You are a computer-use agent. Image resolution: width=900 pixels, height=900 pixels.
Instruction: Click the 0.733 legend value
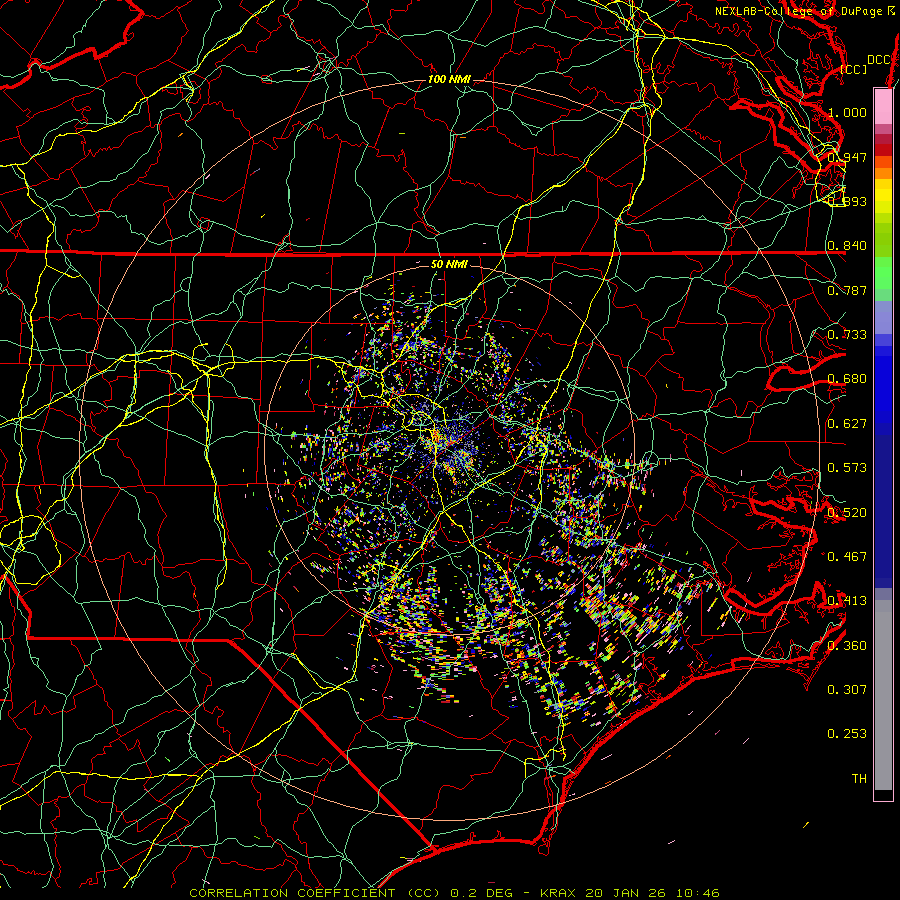[x=847, y=335]
